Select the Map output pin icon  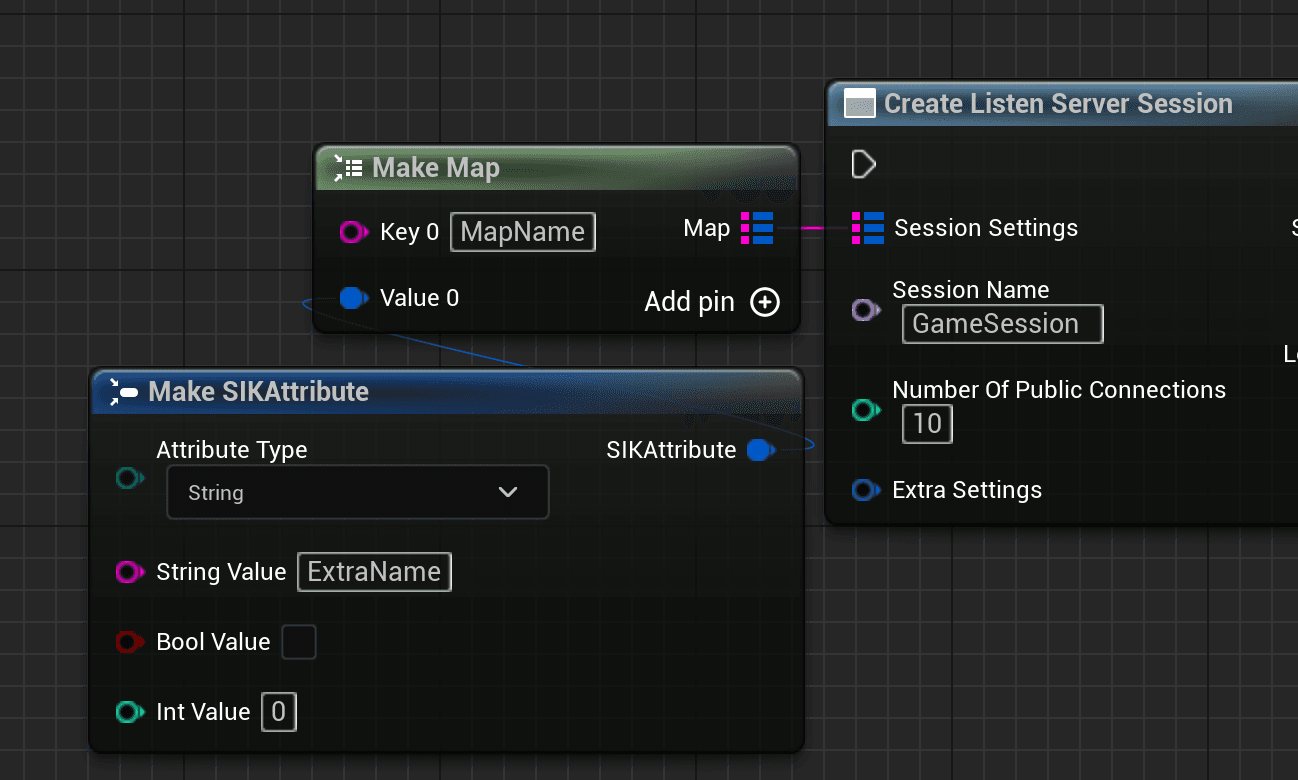click(x=757, y=228)
